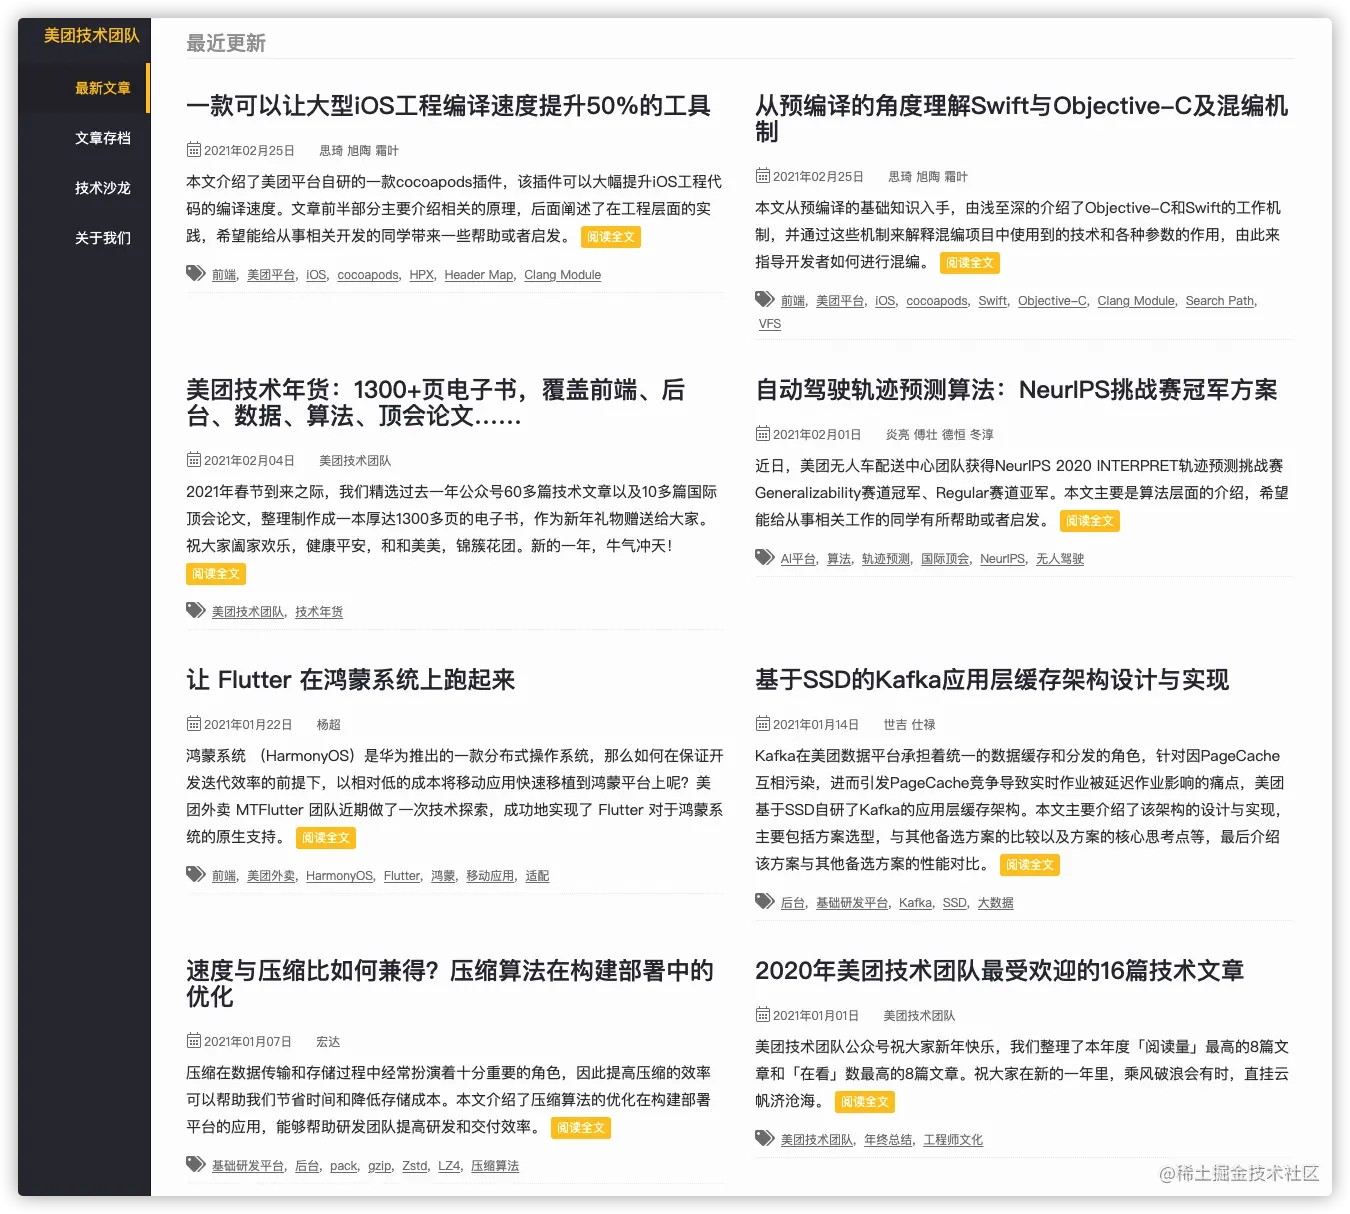Open the 工程师文化 tag
The width and height of the screenshot is (1350, 1214).
click(x=953, y=1140)
